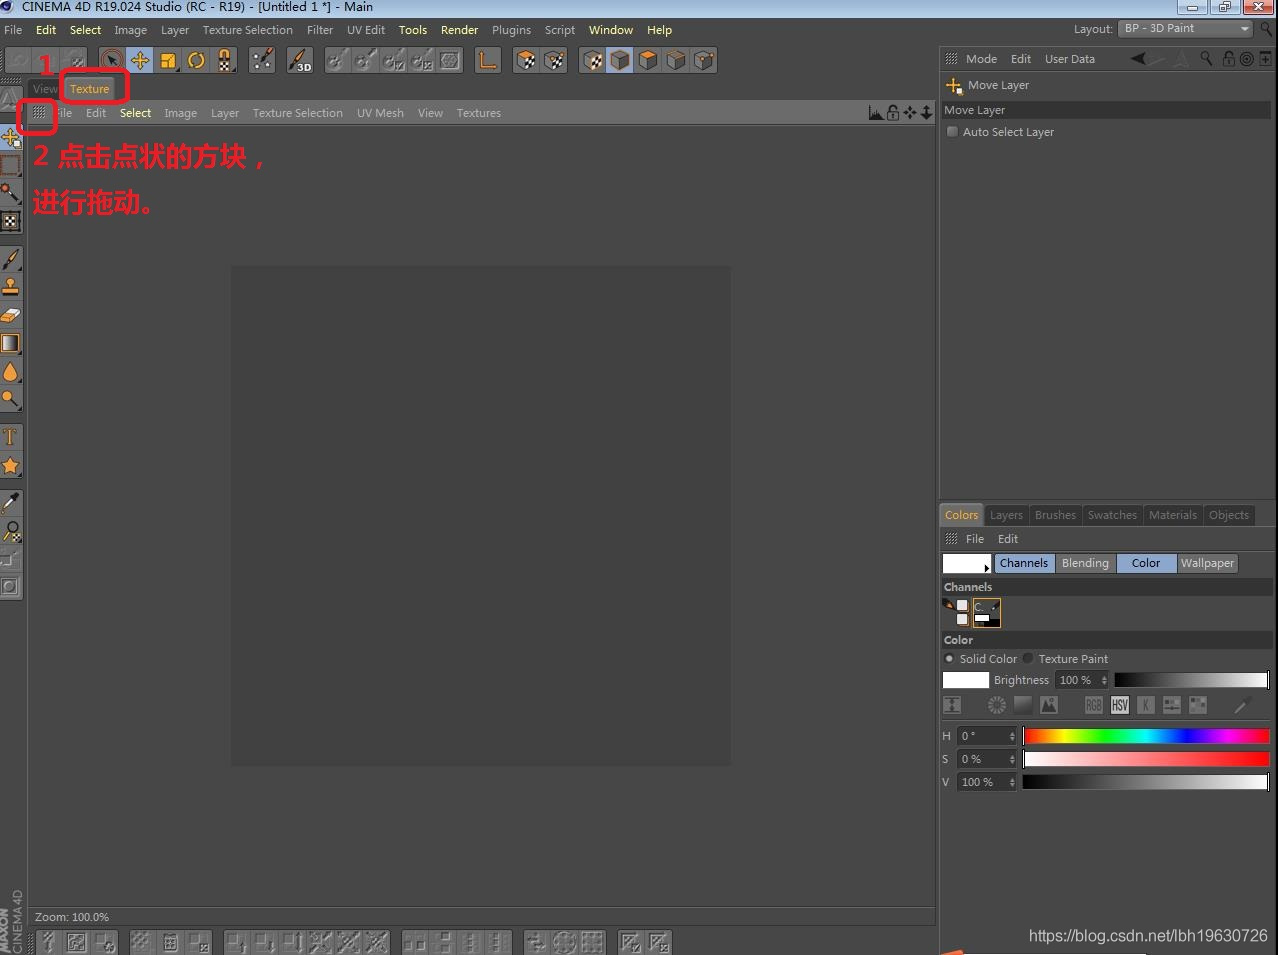Select the Smudge droplet tool

[11, 372]
